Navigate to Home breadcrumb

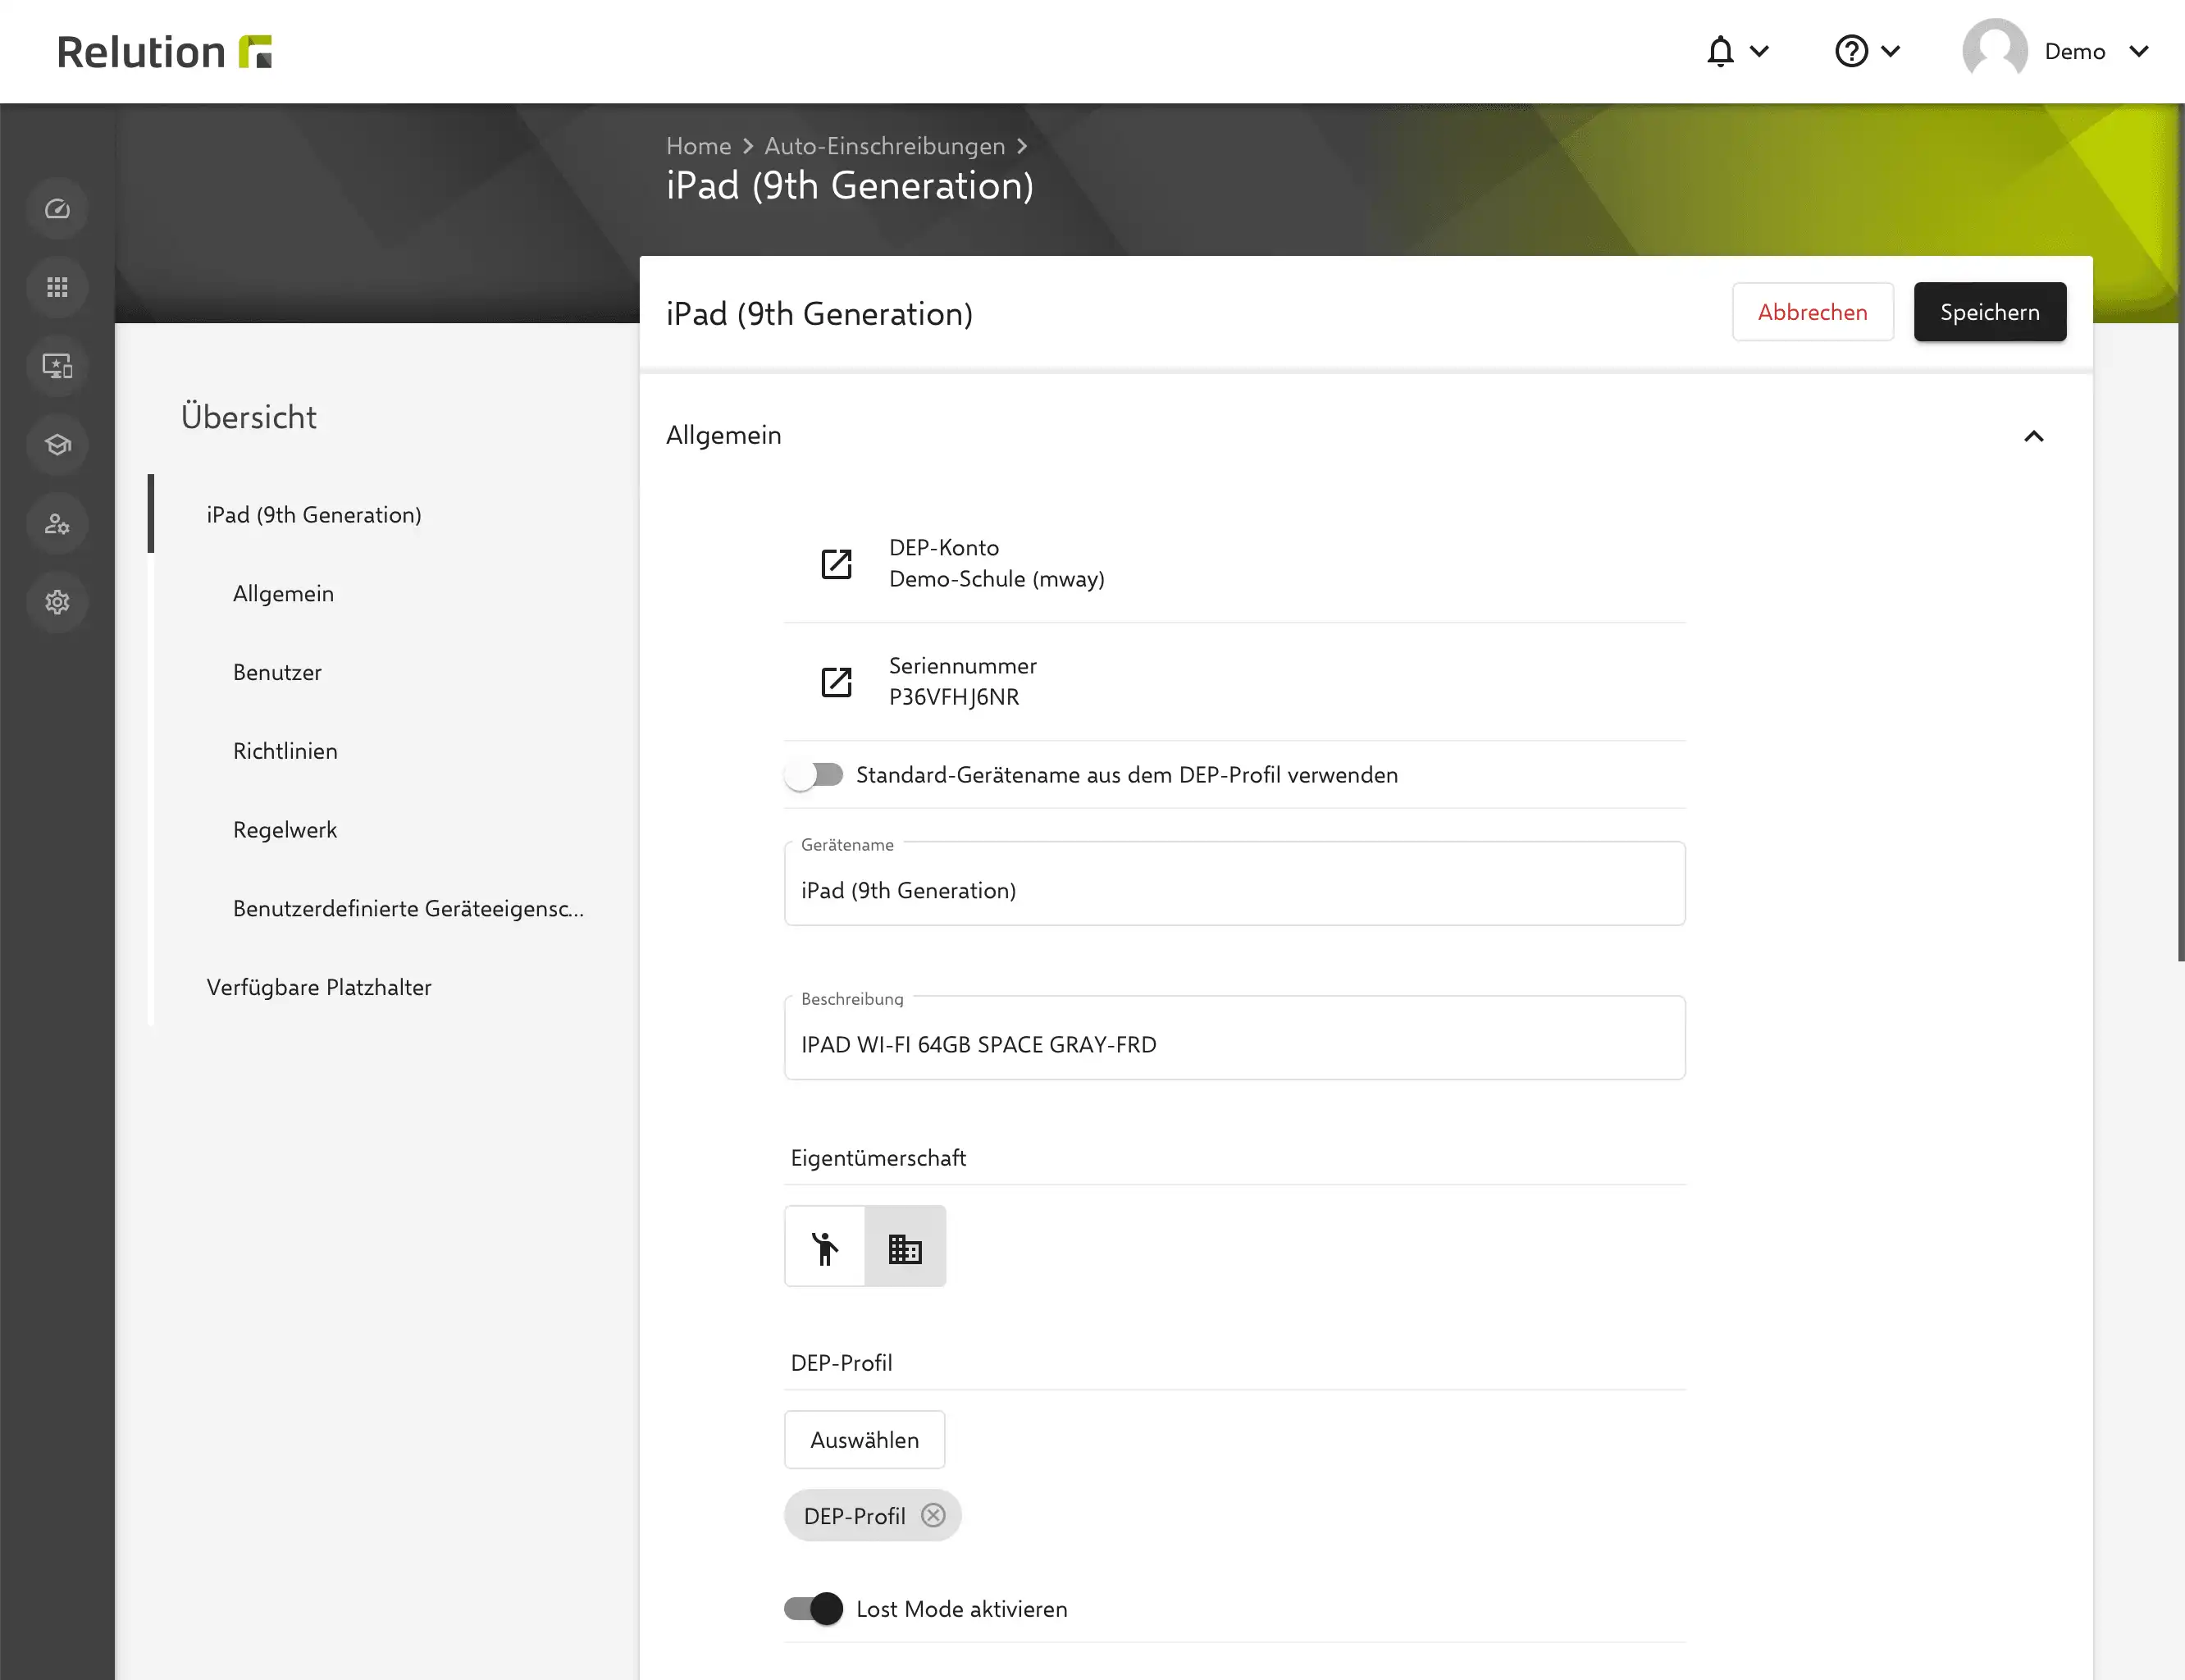(x=699, y=146)
